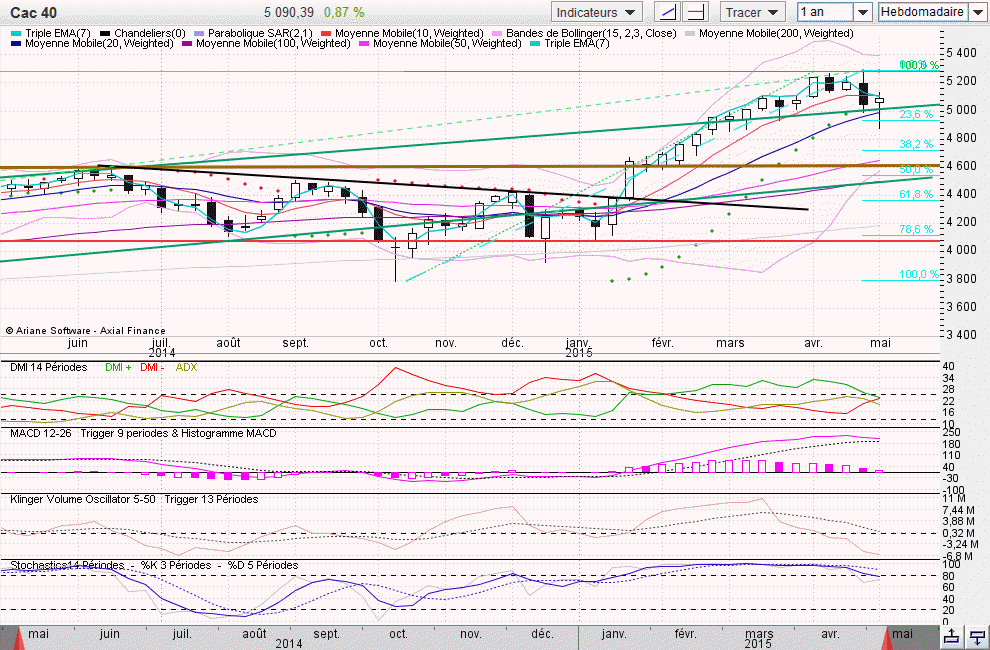Click the DMI 14 Périodes panel label

(x=49, y=368)
